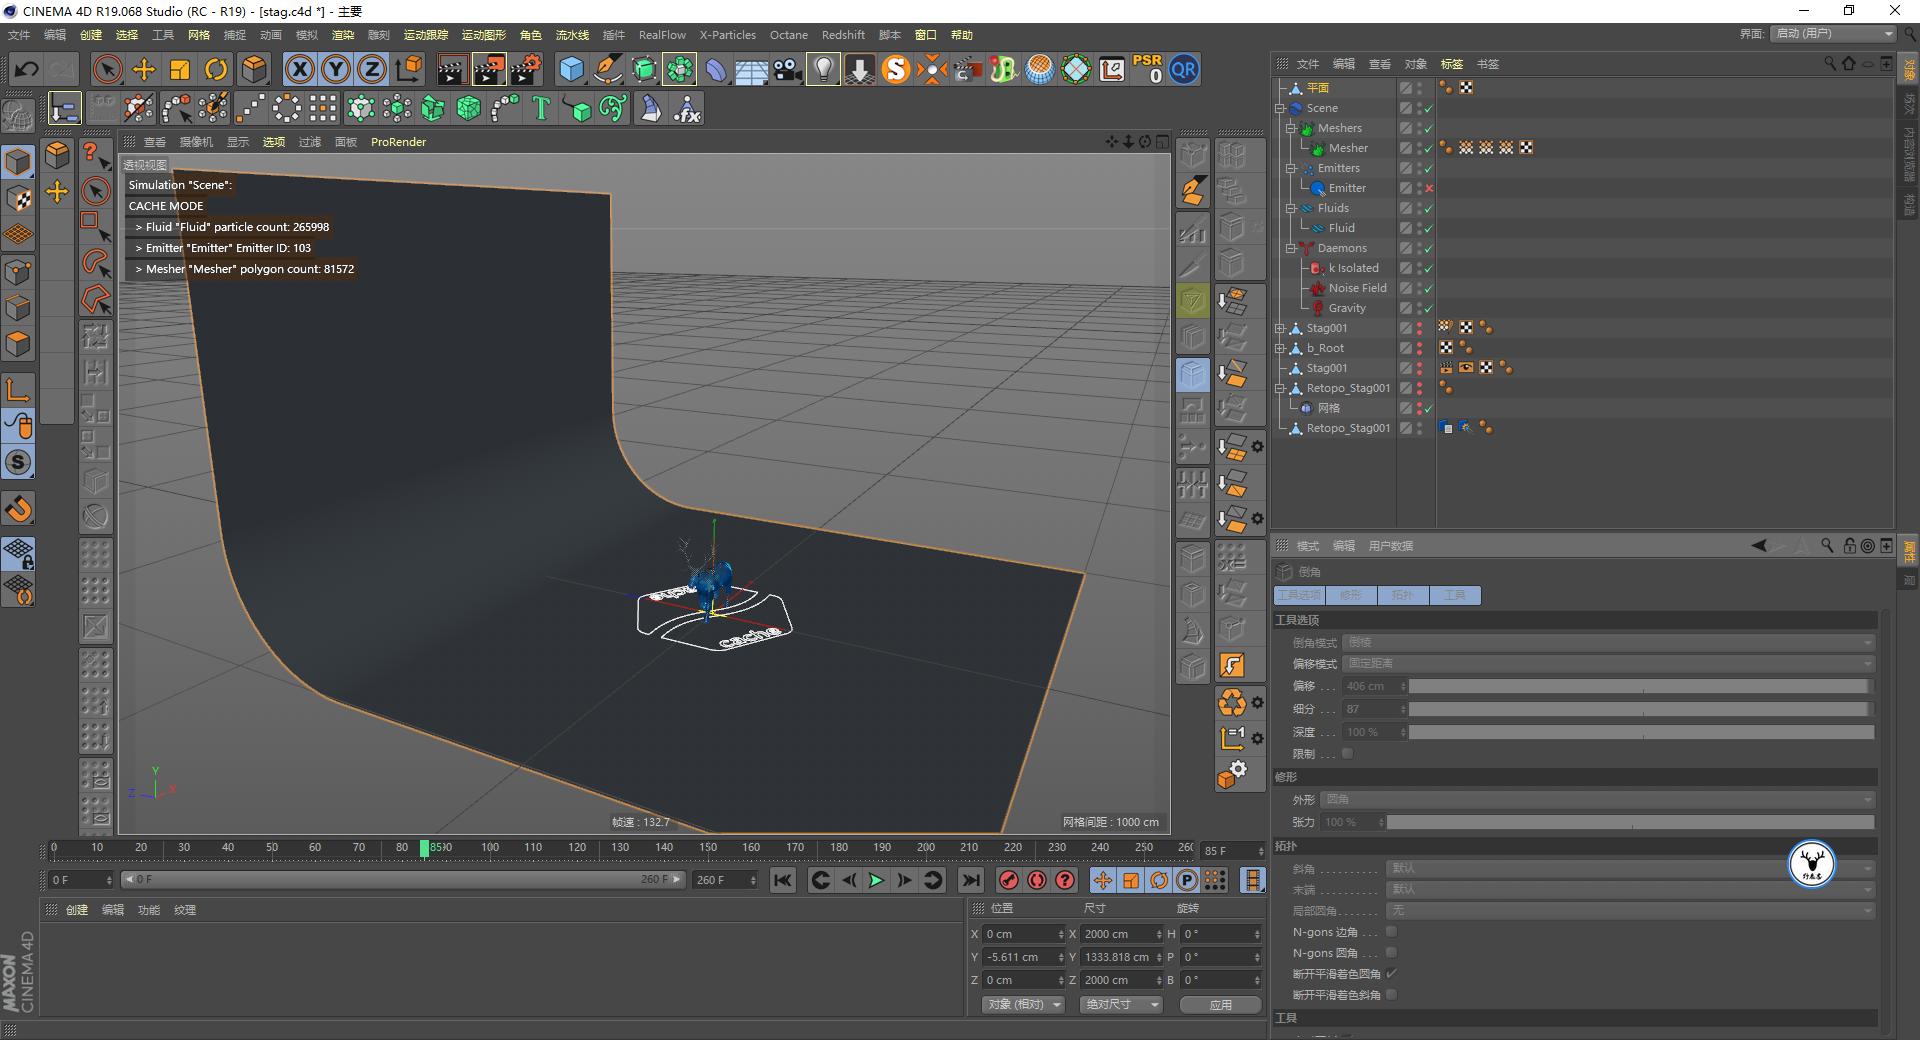Toggle the X-axis lock button
1920x1040 pixels.
point(299,69)
